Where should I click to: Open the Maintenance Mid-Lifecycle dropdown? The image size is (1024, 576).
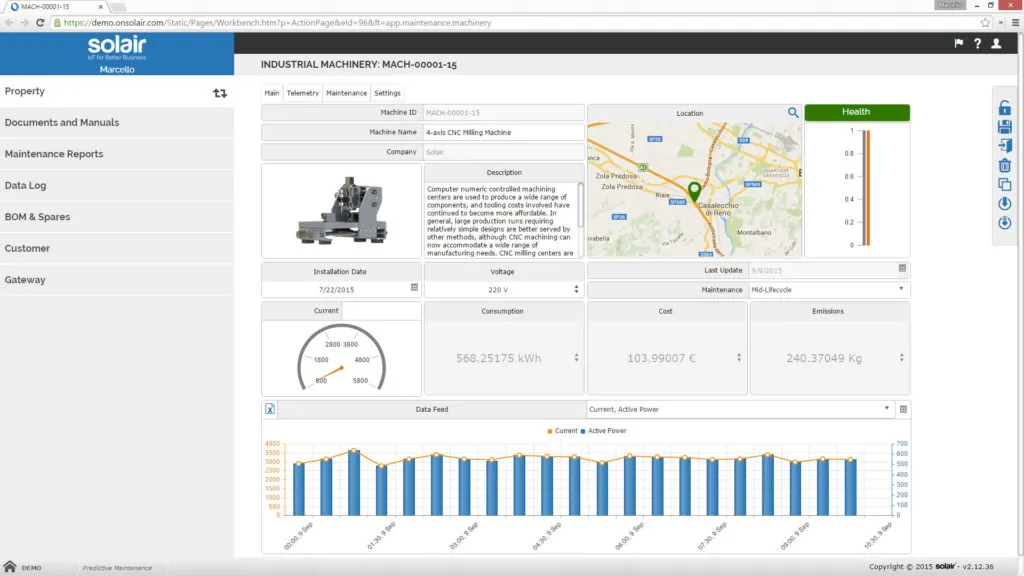click(828, 289)
